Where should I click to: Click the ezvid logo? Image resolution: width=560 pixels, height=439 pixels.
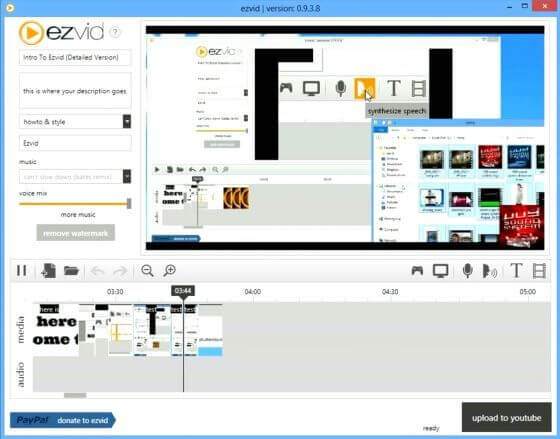point(61,33)
